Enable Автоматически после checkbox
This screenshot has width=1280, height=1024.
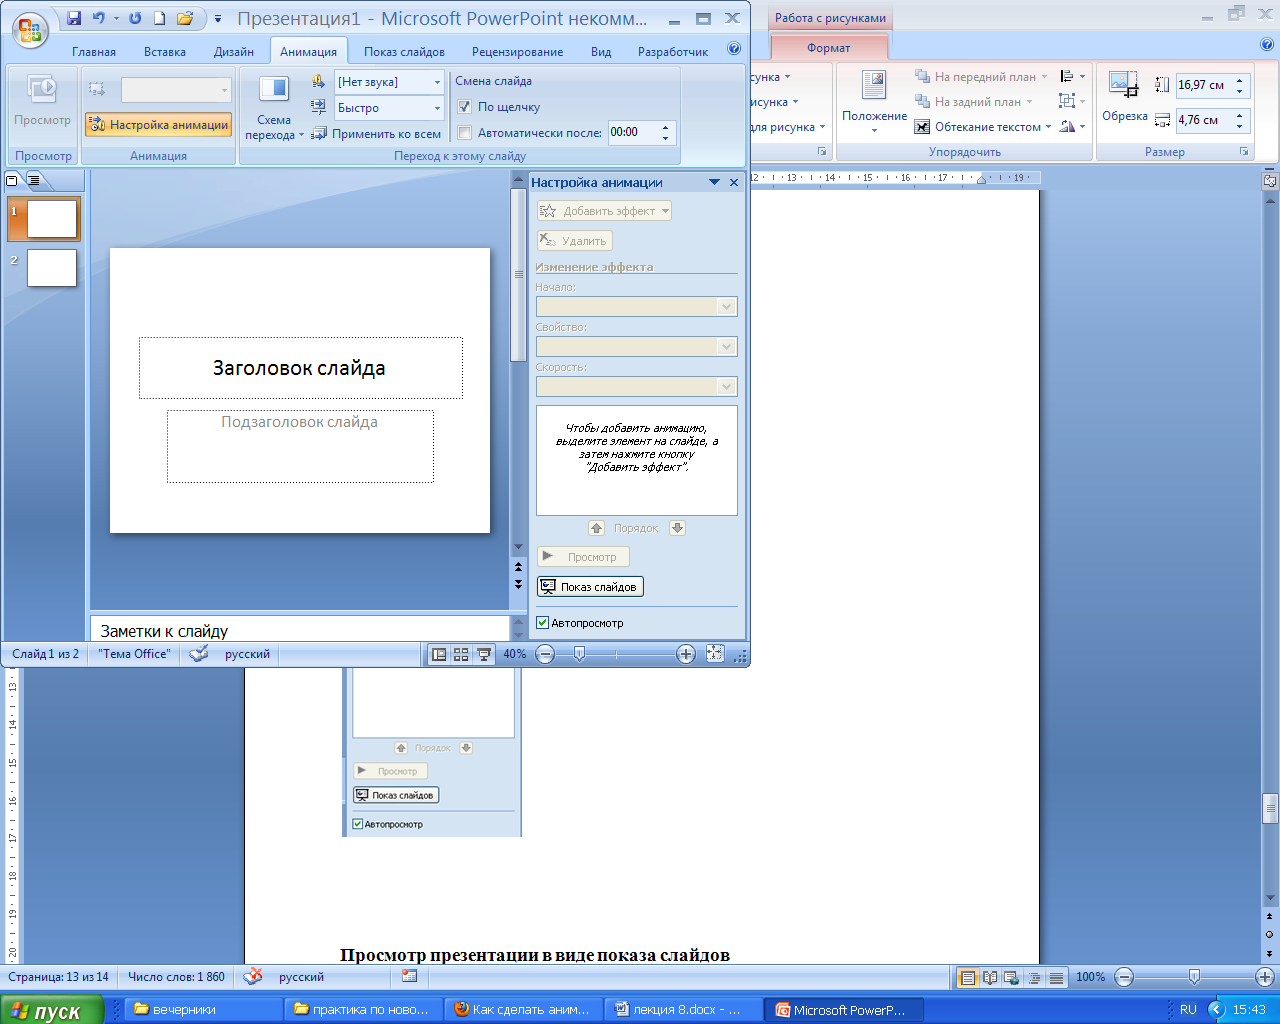pyautogui.click(x=464, y=133)
